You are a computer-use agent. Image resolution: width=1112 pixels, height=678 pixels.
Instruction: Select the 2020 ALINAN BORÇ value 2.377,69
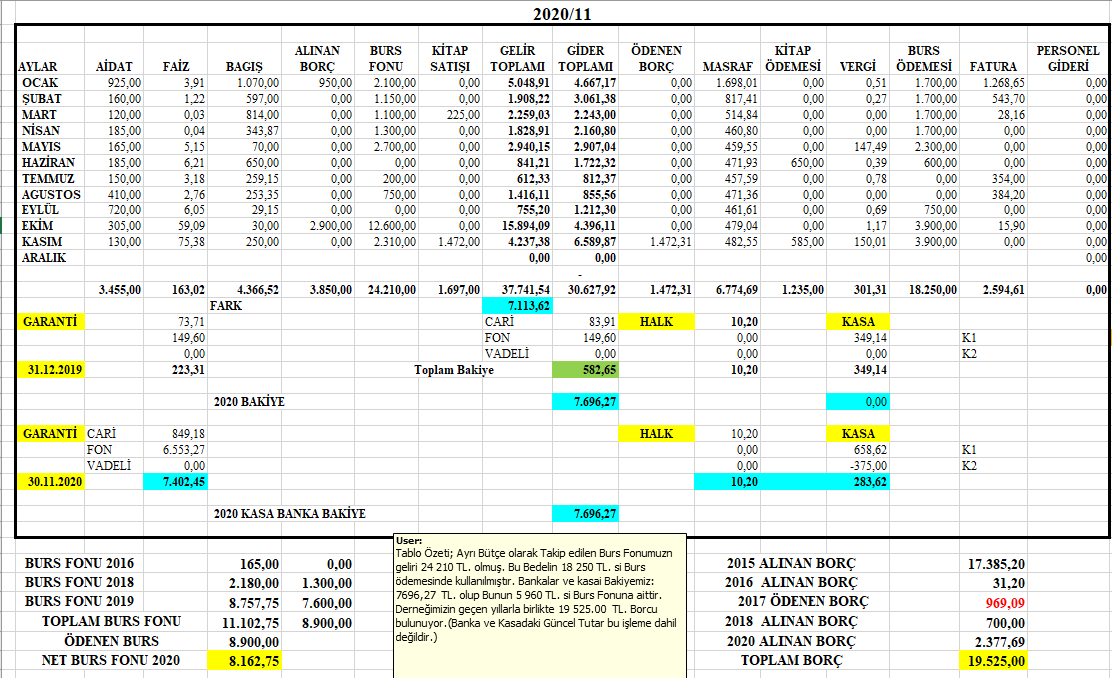click(999, 642)
